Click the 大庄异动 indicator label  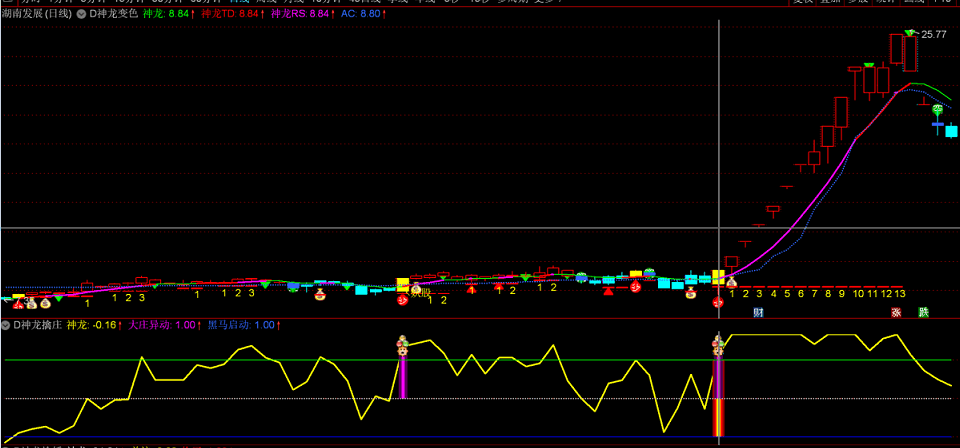(151, 325)
